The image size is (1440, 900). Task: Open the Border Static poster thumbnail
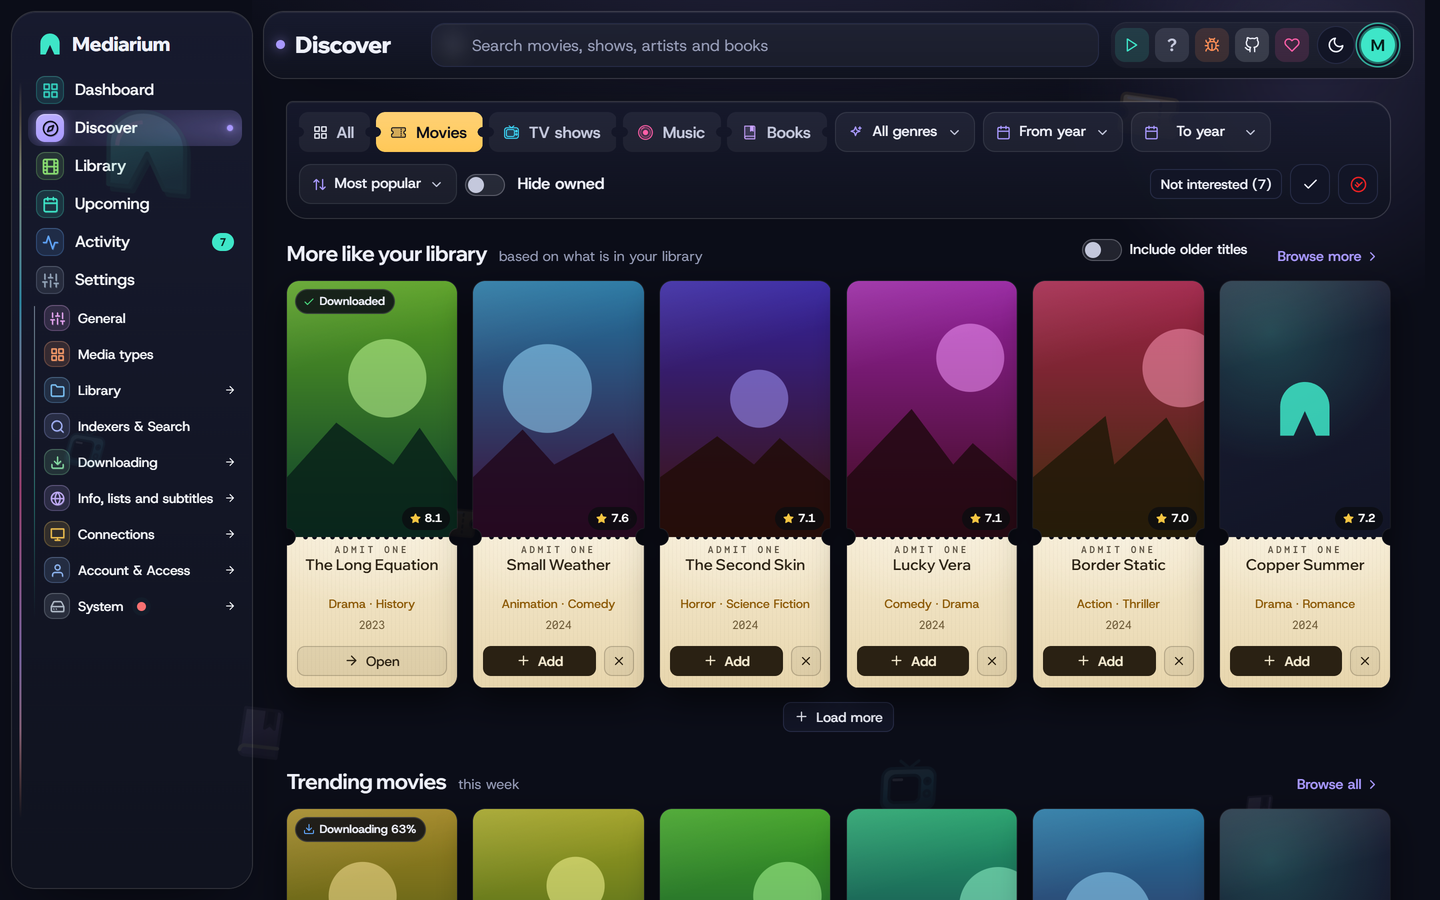[x=1118, y=407]
